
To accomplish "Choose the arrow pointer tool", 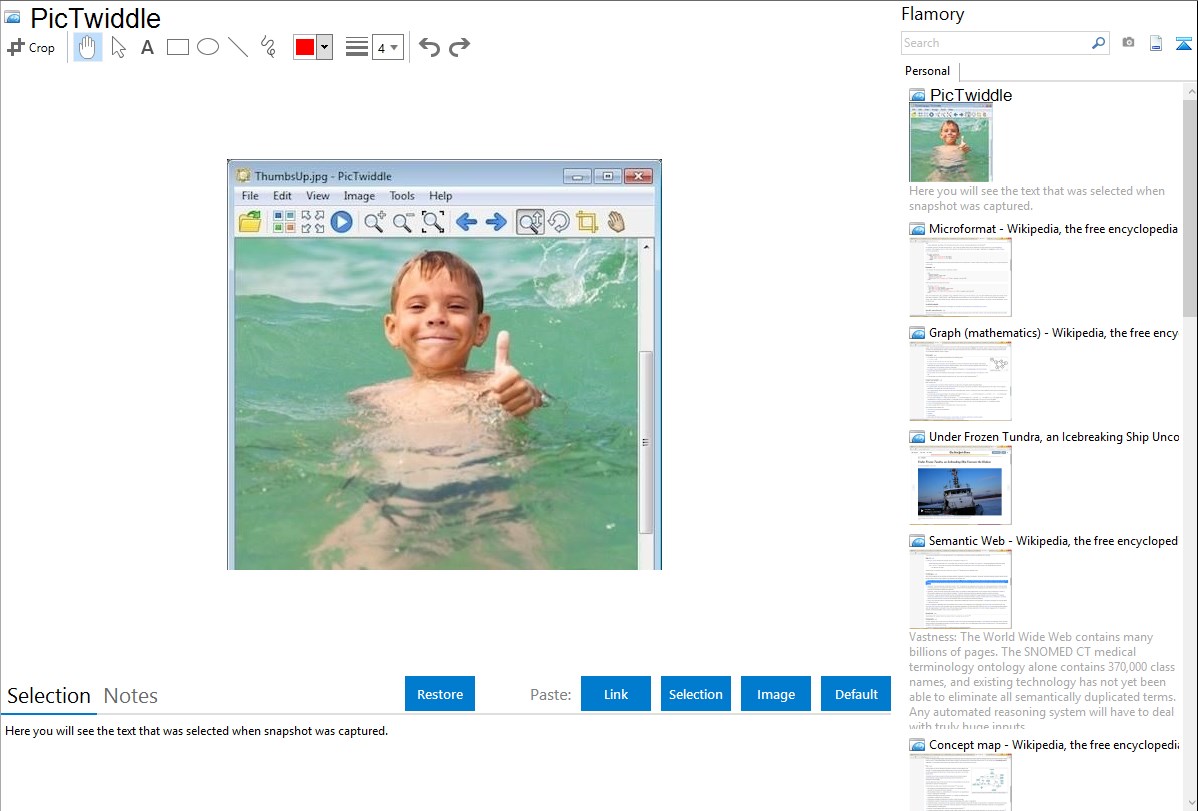I will click(x=118, y=47).
